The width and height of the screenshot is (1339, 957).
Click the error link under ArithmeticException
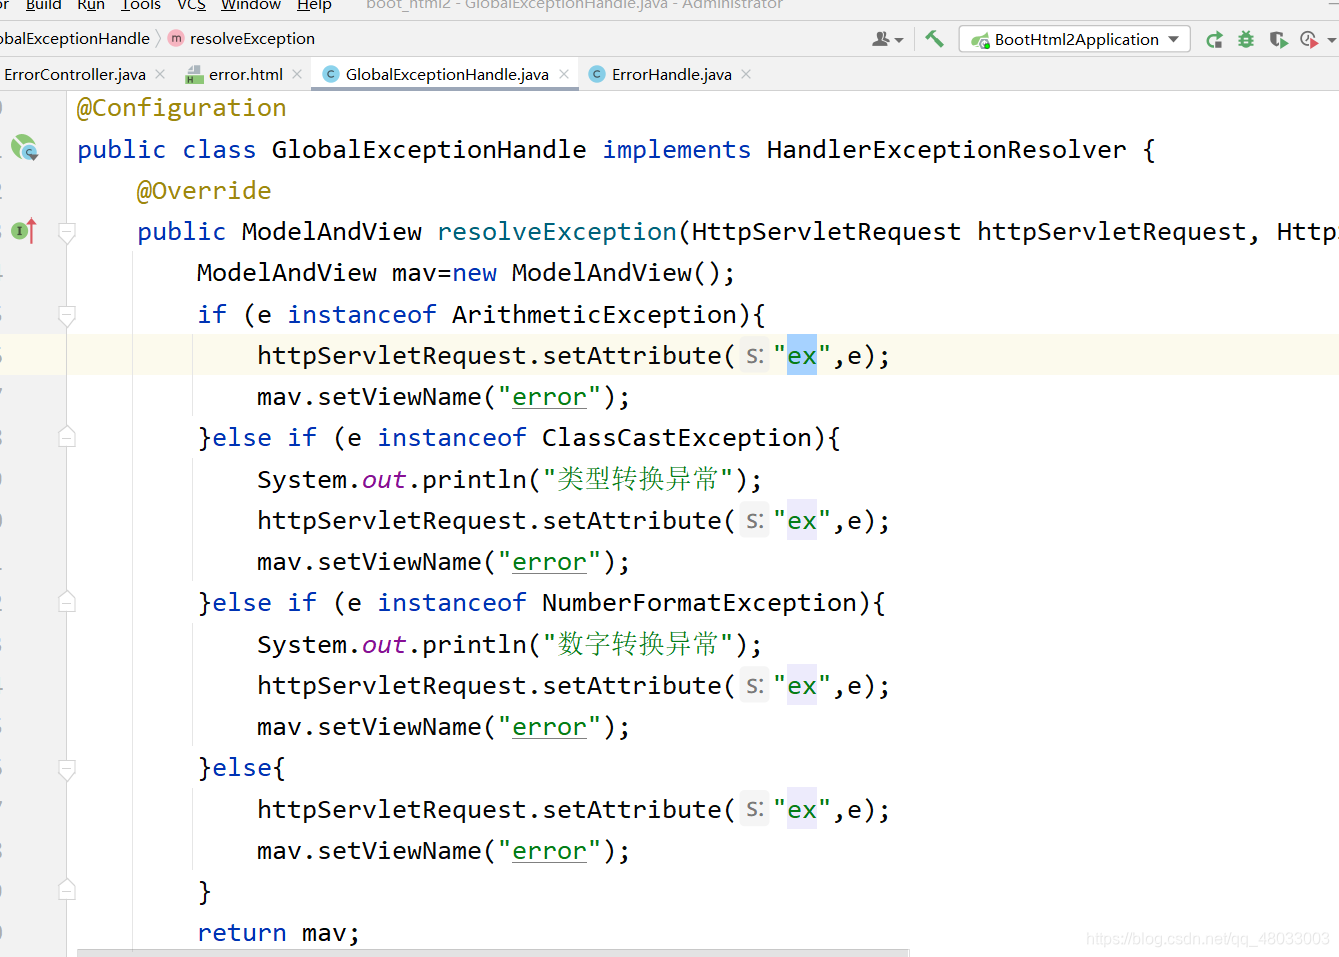pyautogui.click(x=549, y=397)
